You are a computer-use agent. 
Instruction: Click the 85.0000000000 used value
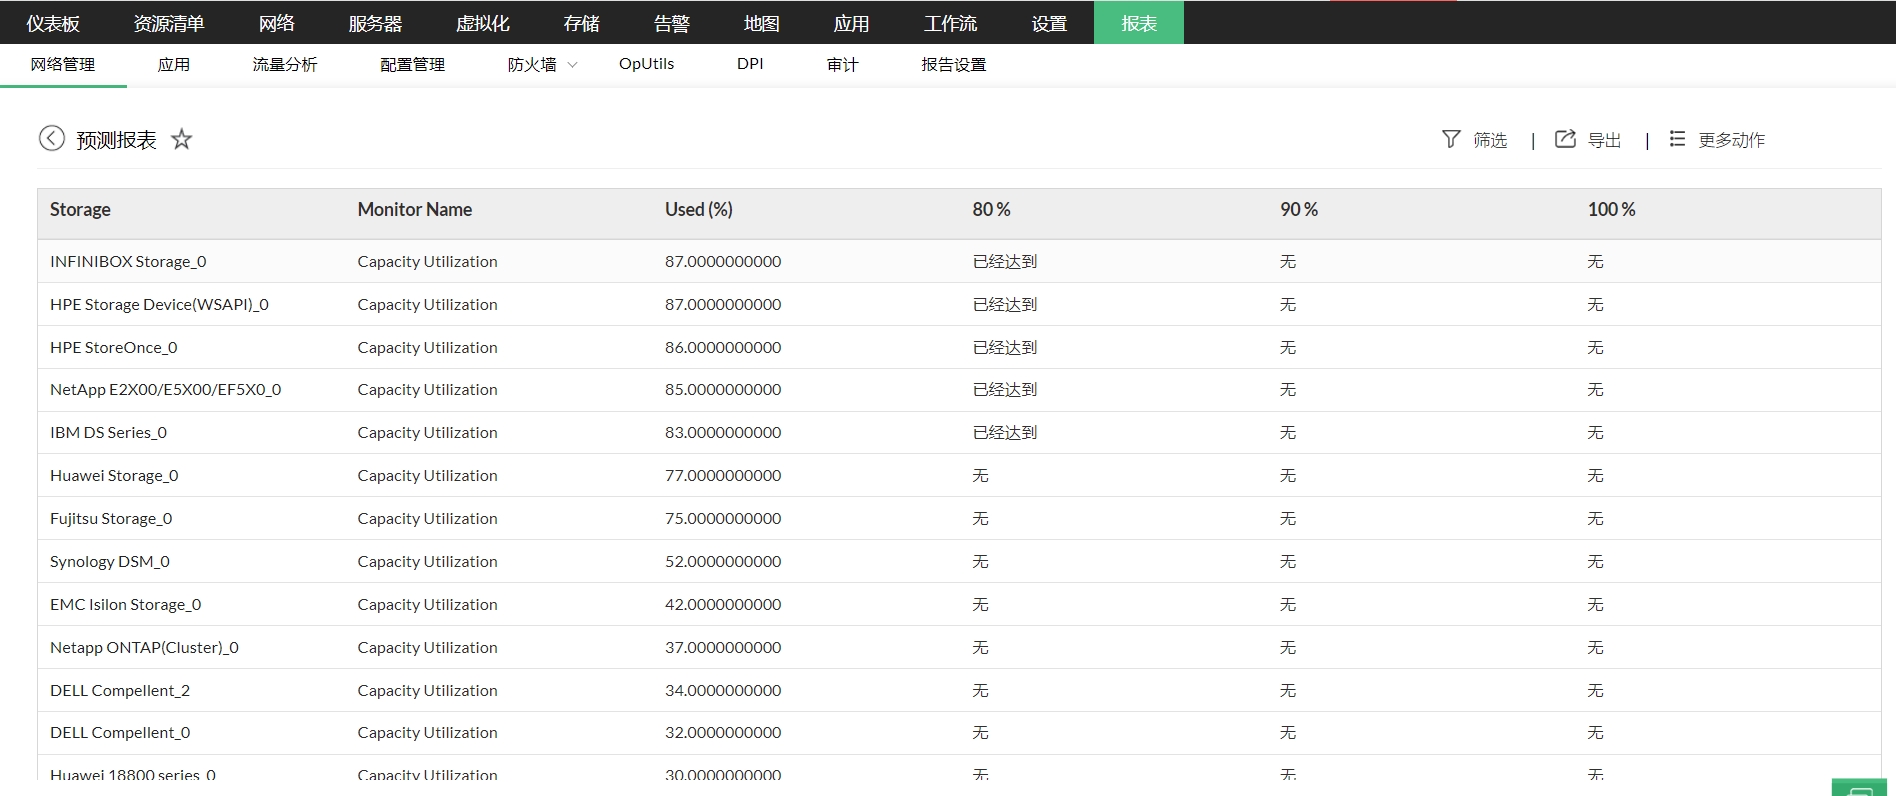[x=723, y=390]
